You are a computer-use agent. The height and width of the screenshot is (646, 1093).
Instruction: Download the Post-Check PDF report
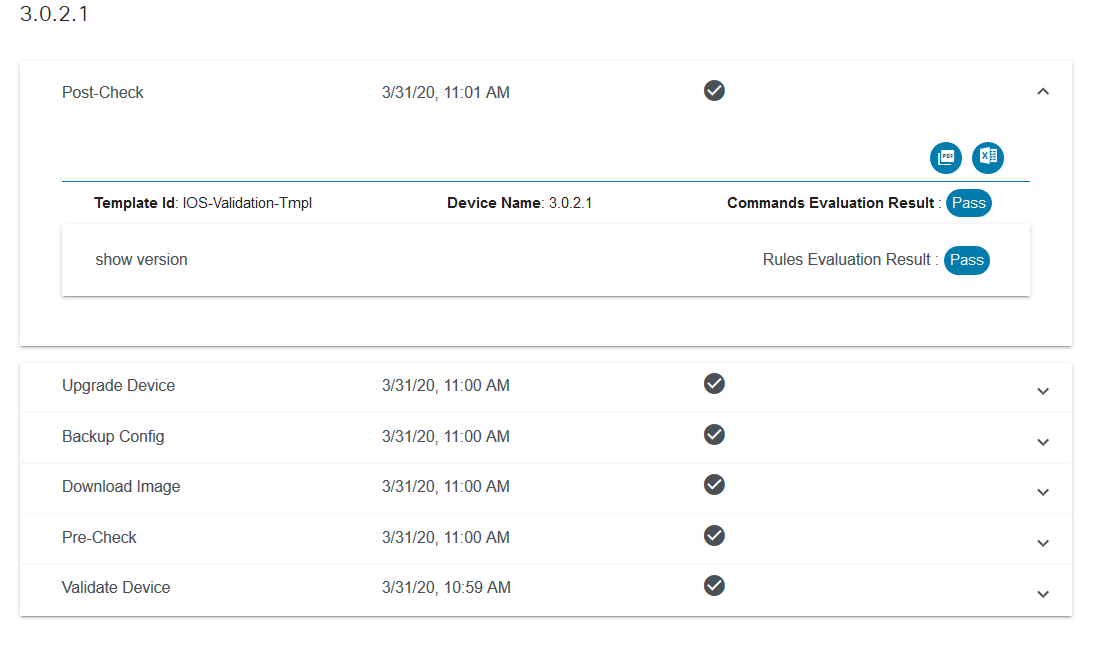point(945,157)
